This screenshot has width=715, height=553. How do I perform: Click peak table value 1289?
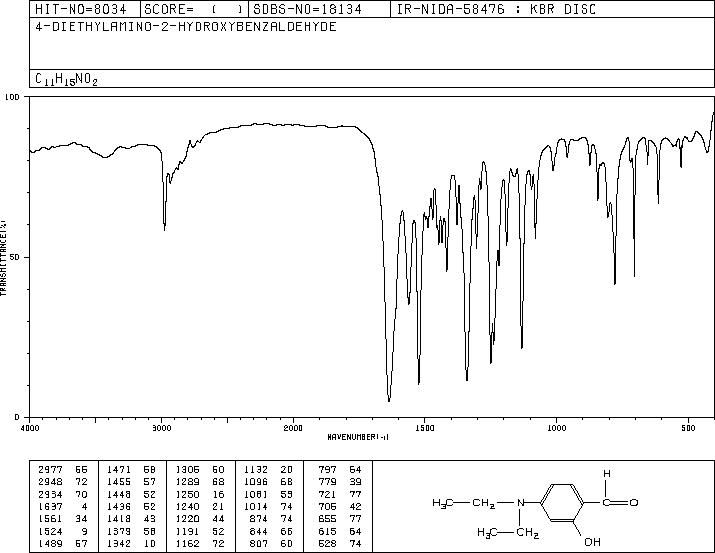(187, 482)
